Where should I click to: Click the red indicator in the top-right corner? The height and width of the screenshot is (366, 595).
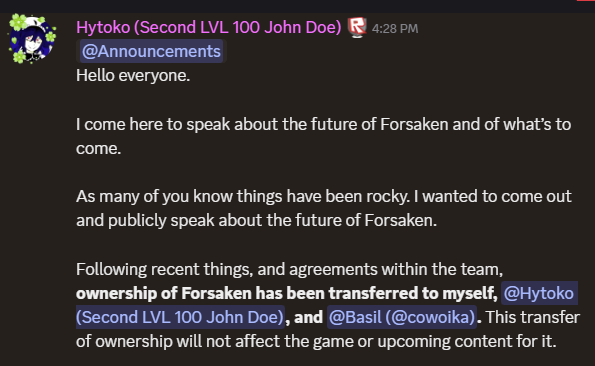586,0
